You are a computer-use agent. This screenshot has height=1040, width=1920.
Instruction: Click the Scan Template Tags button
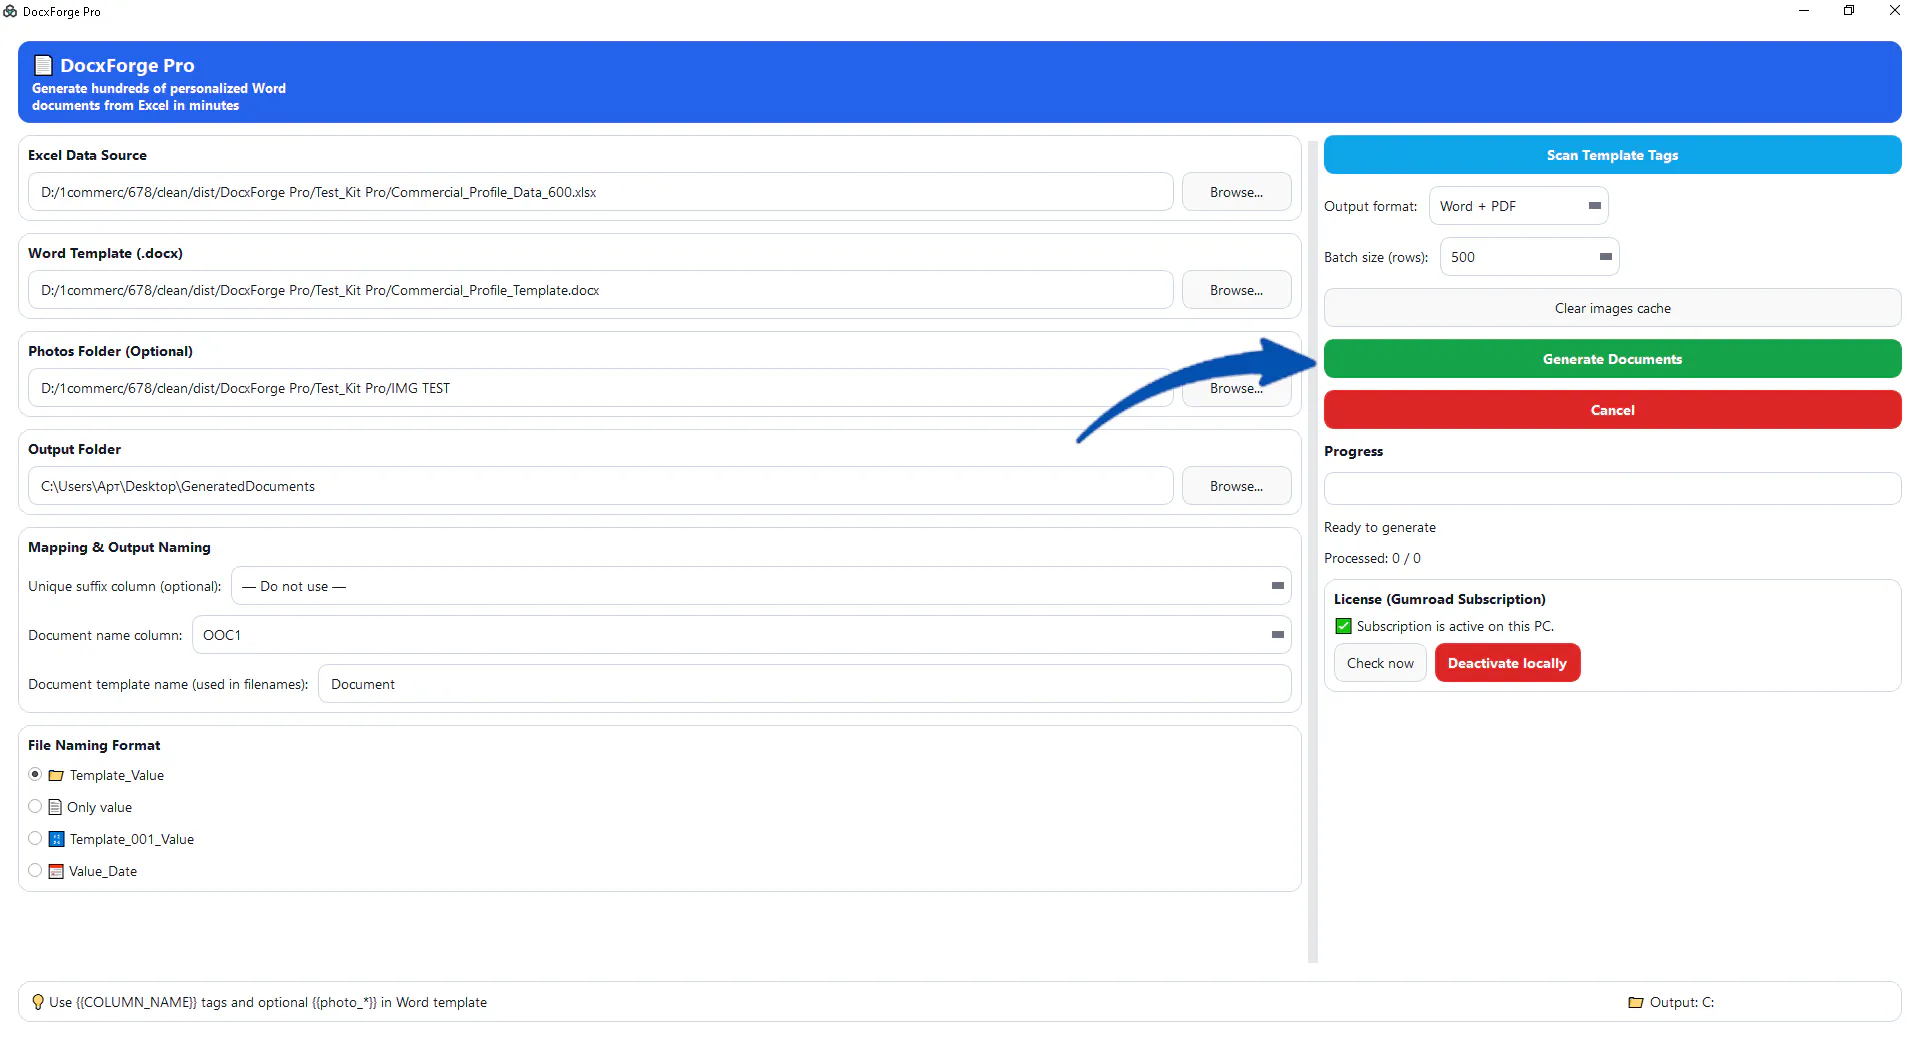coord(1612,155)
